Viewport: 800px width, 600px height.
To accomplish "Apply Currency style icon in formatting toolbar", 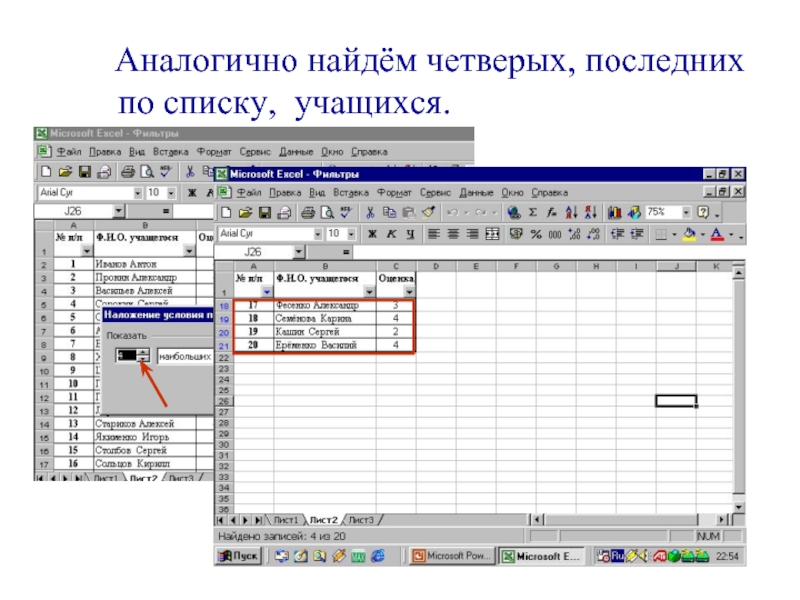I will [x=516, y=234].
